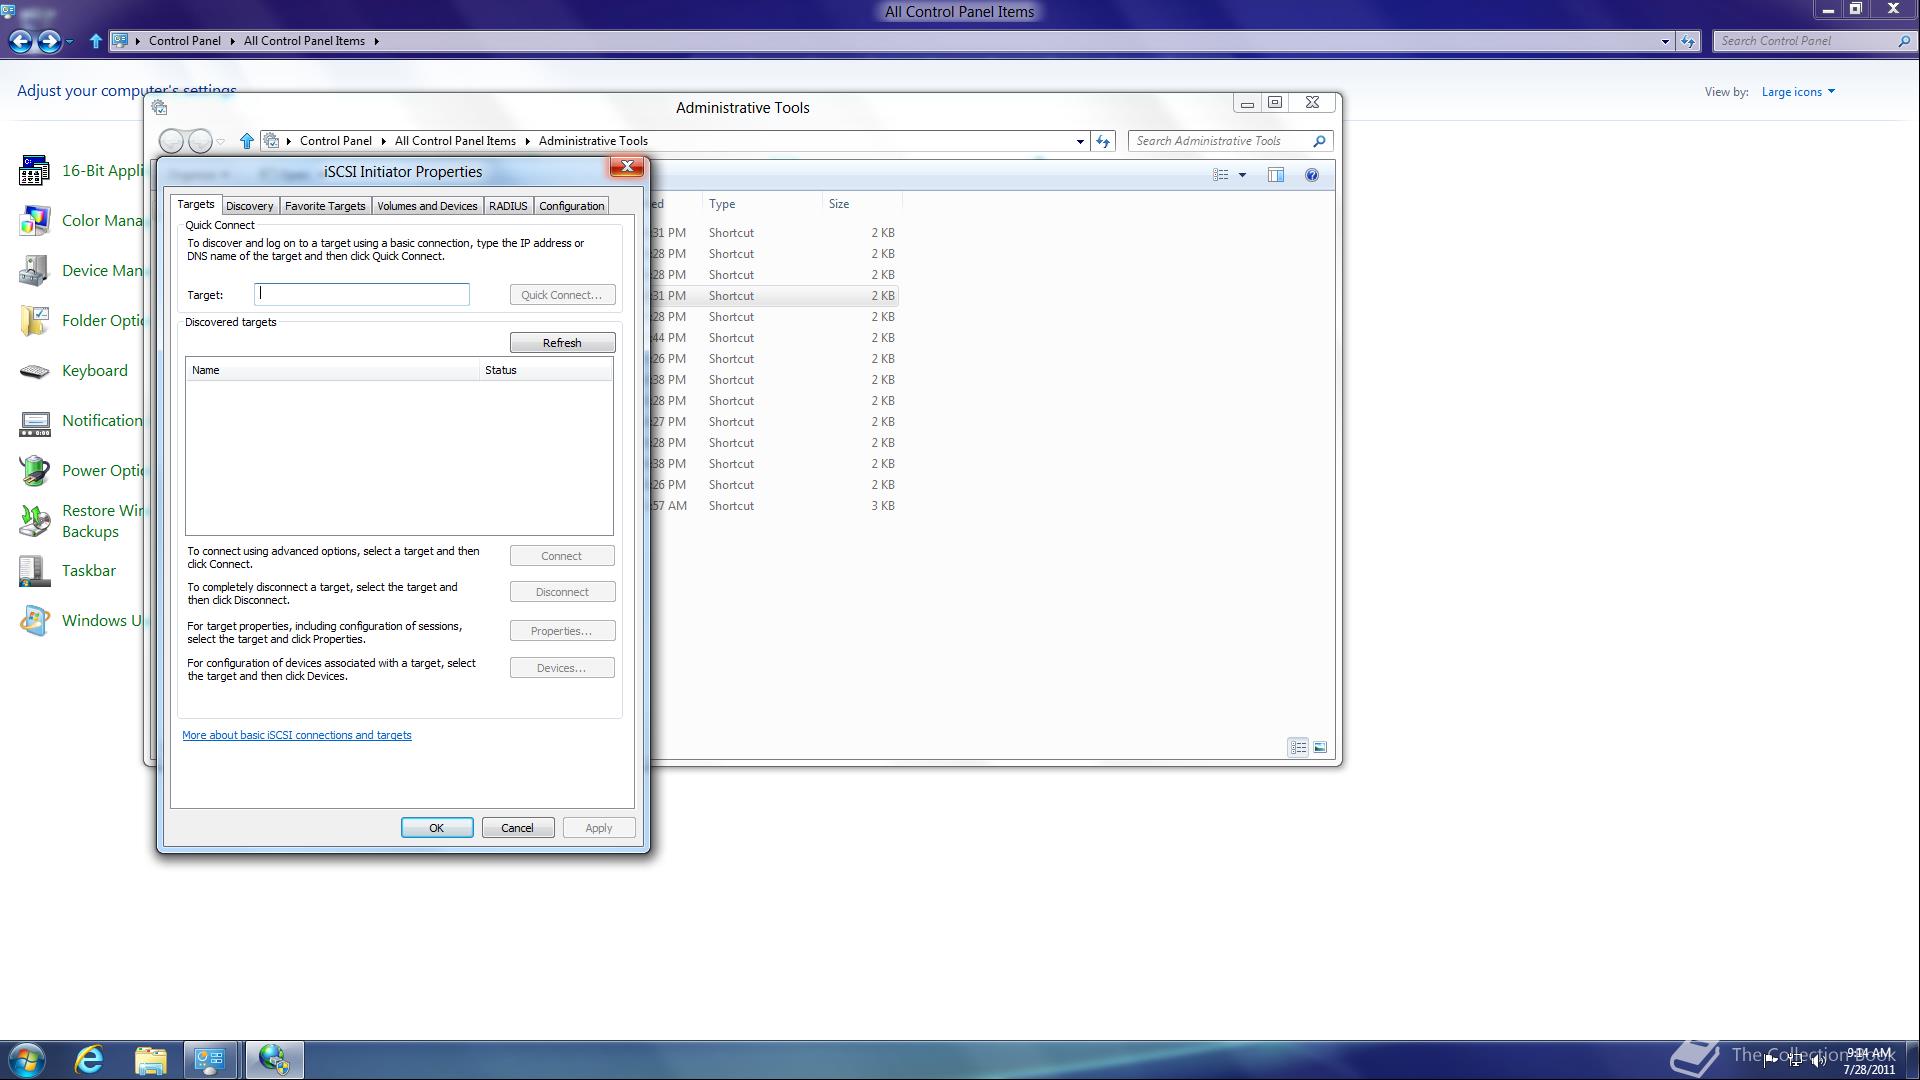
Task: Open the View by Large icons dropdown
Action: (1798, 92)
